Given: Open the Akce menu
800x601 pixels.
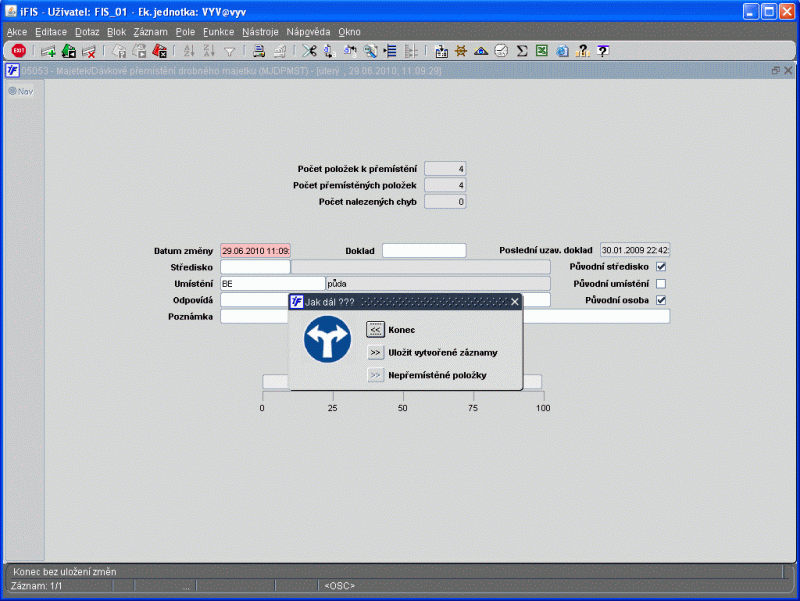Looking at the screenshot, I should (17, 32).
